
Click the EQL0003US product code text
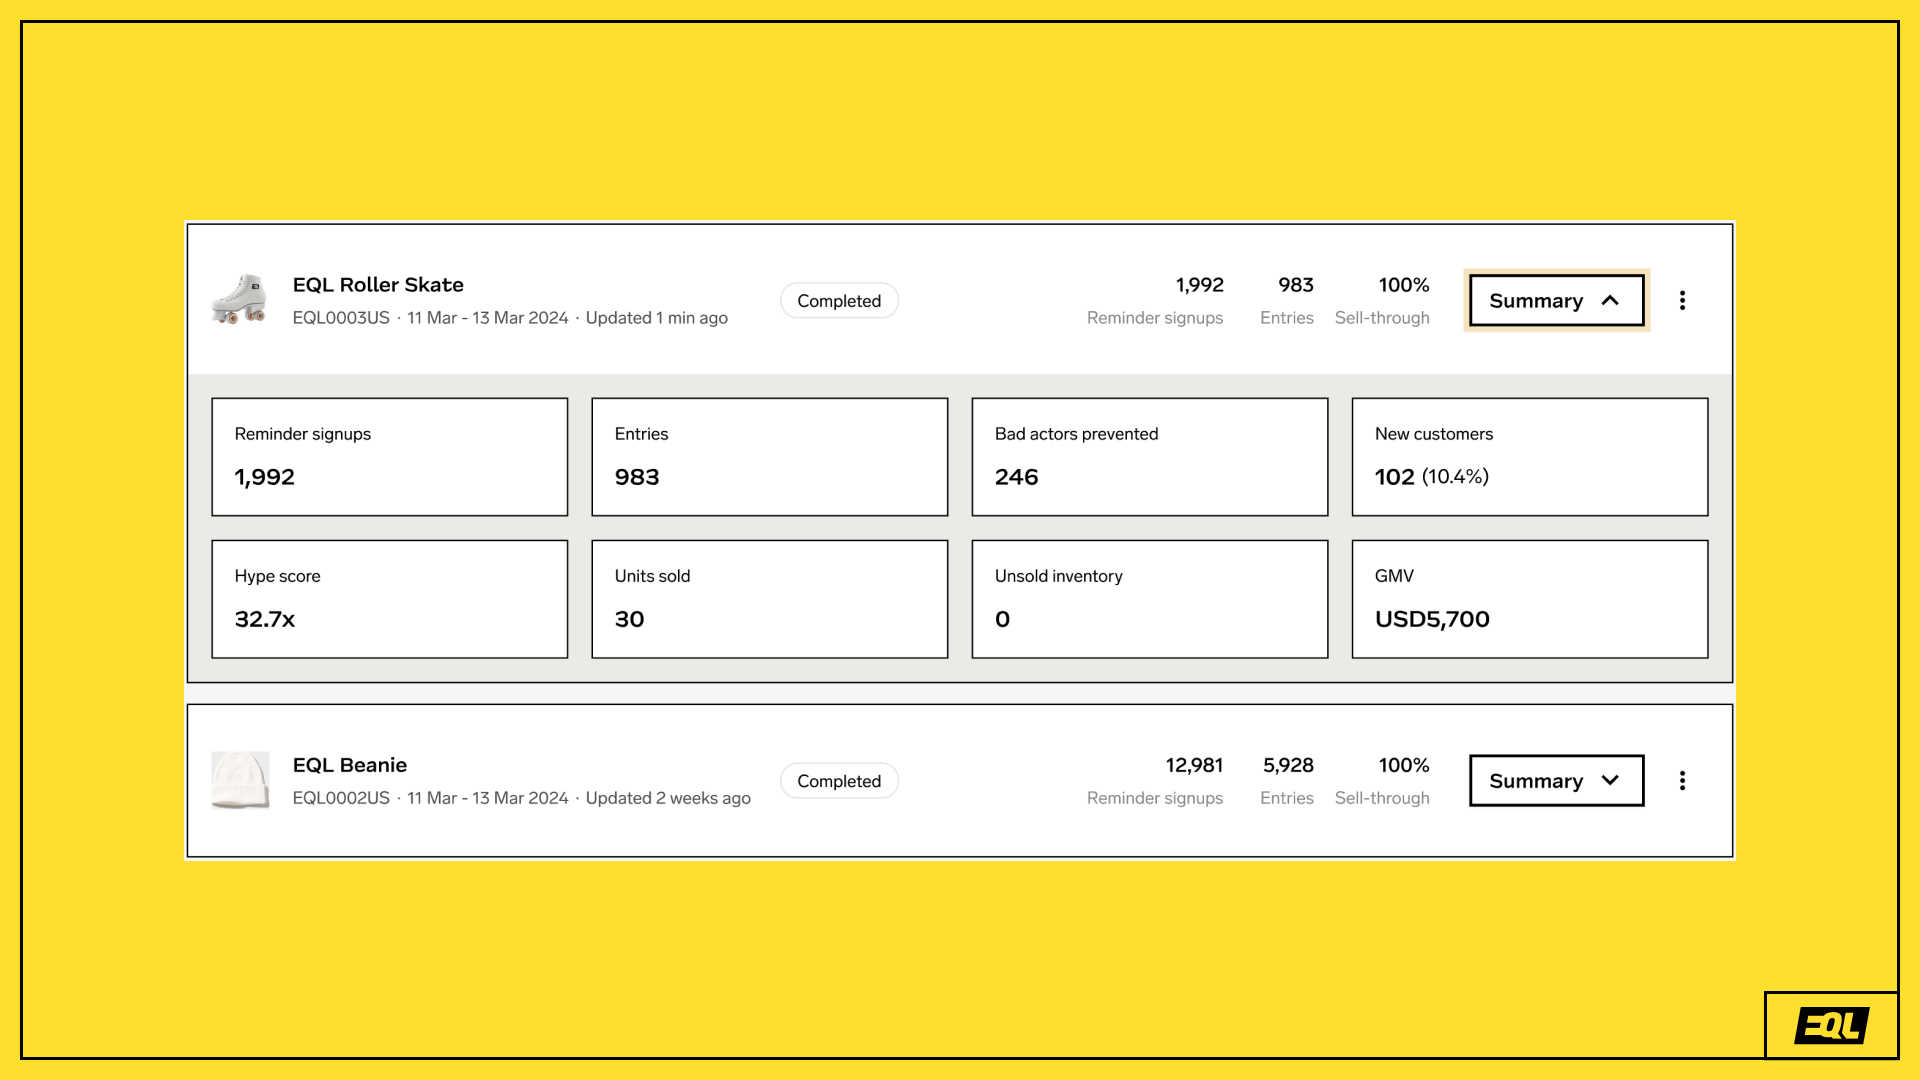pos(341,318)
